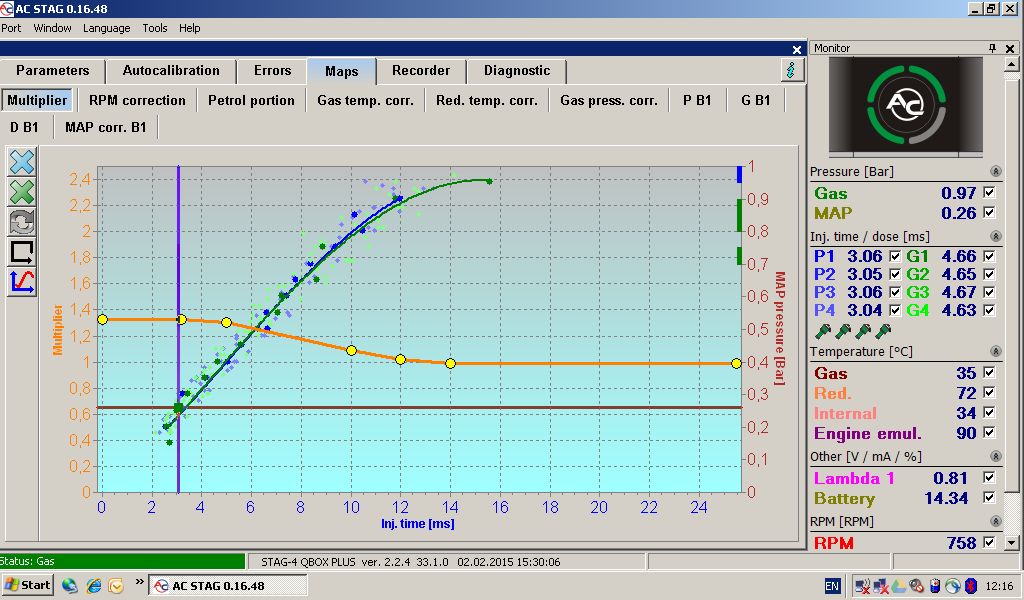
Task: Open the Tools menu
Action: tap(155, 28)
